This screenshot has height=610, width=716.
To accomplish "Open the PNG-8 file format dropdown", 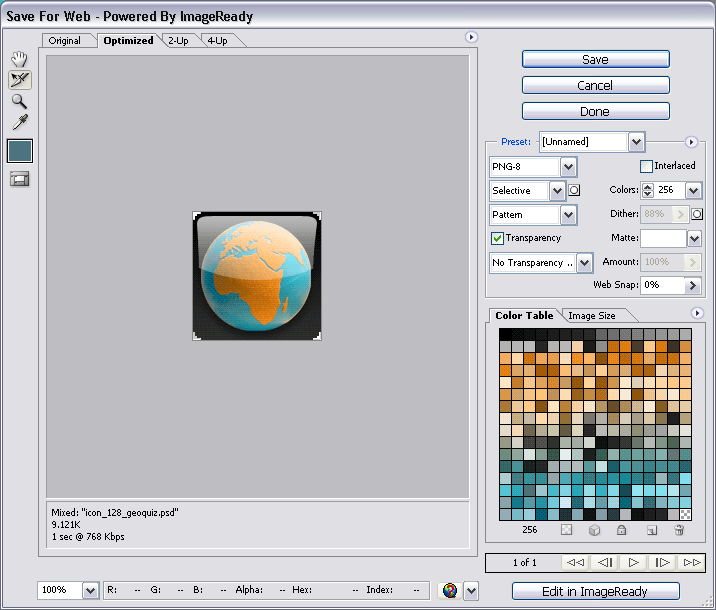I will (x=569, y=167).
